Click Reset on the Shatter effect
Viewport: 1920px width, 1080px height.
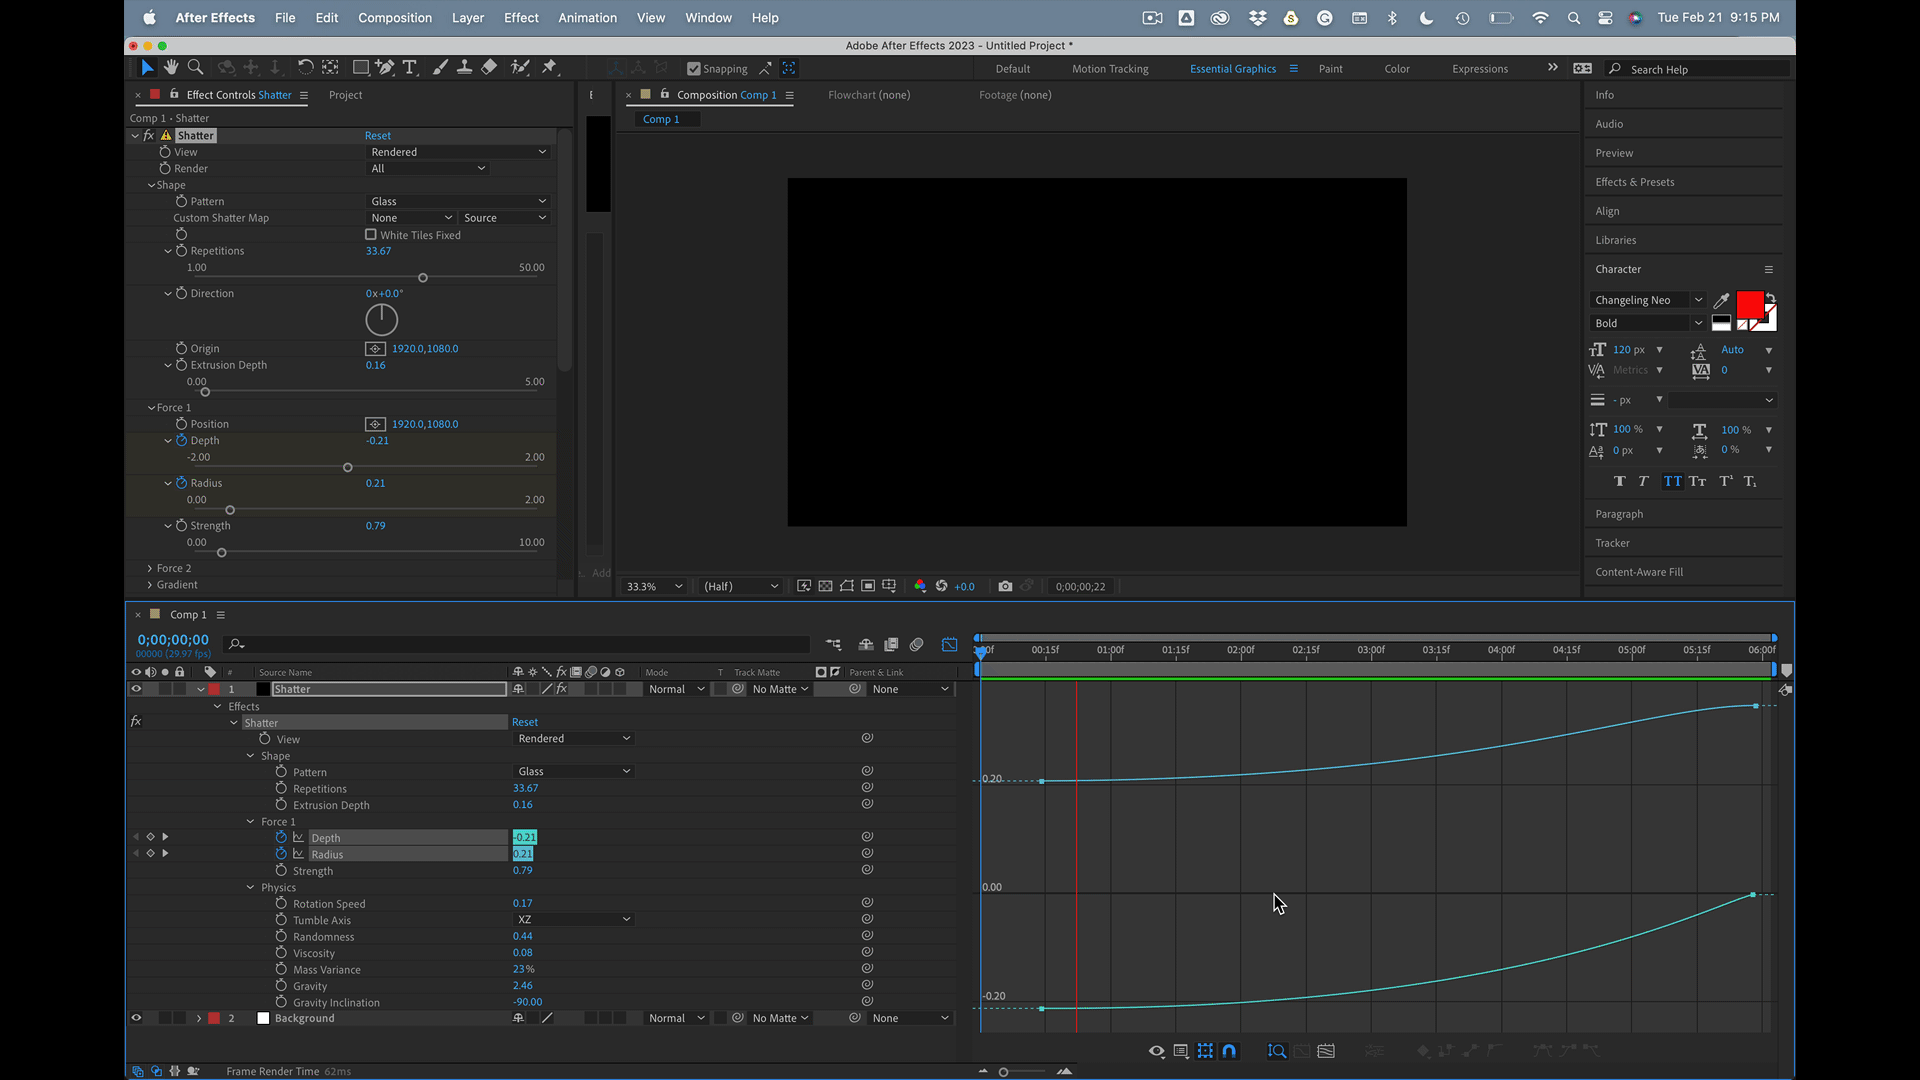(378, 135)
